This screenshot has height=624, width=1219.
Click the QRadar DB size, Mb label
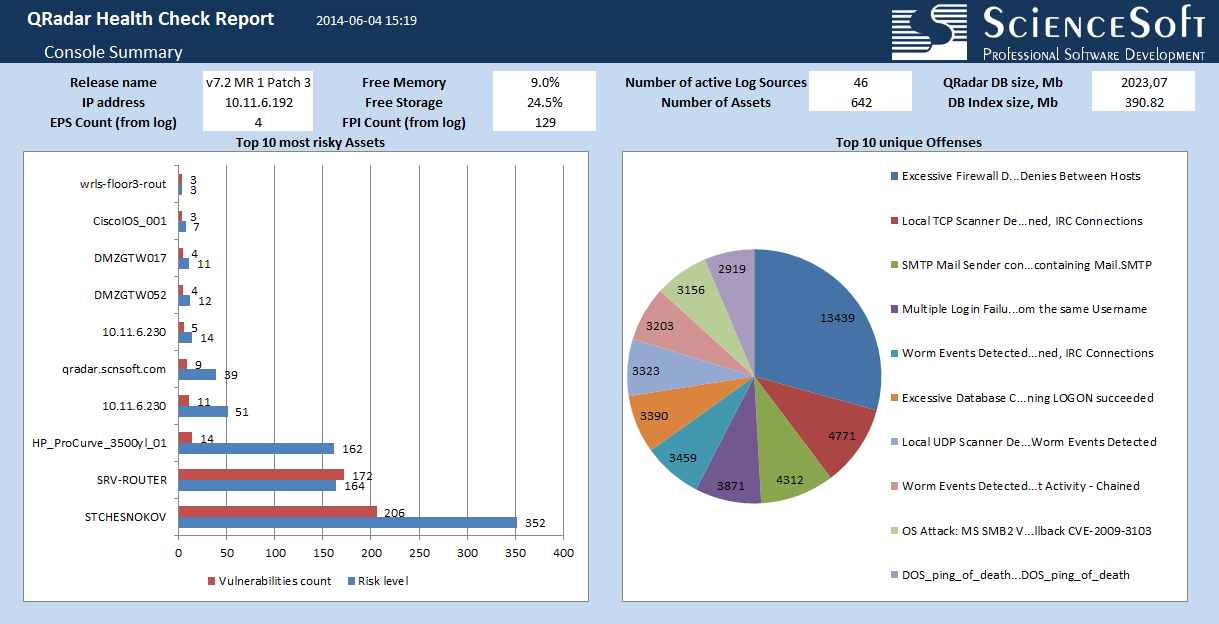point(1003,82)
